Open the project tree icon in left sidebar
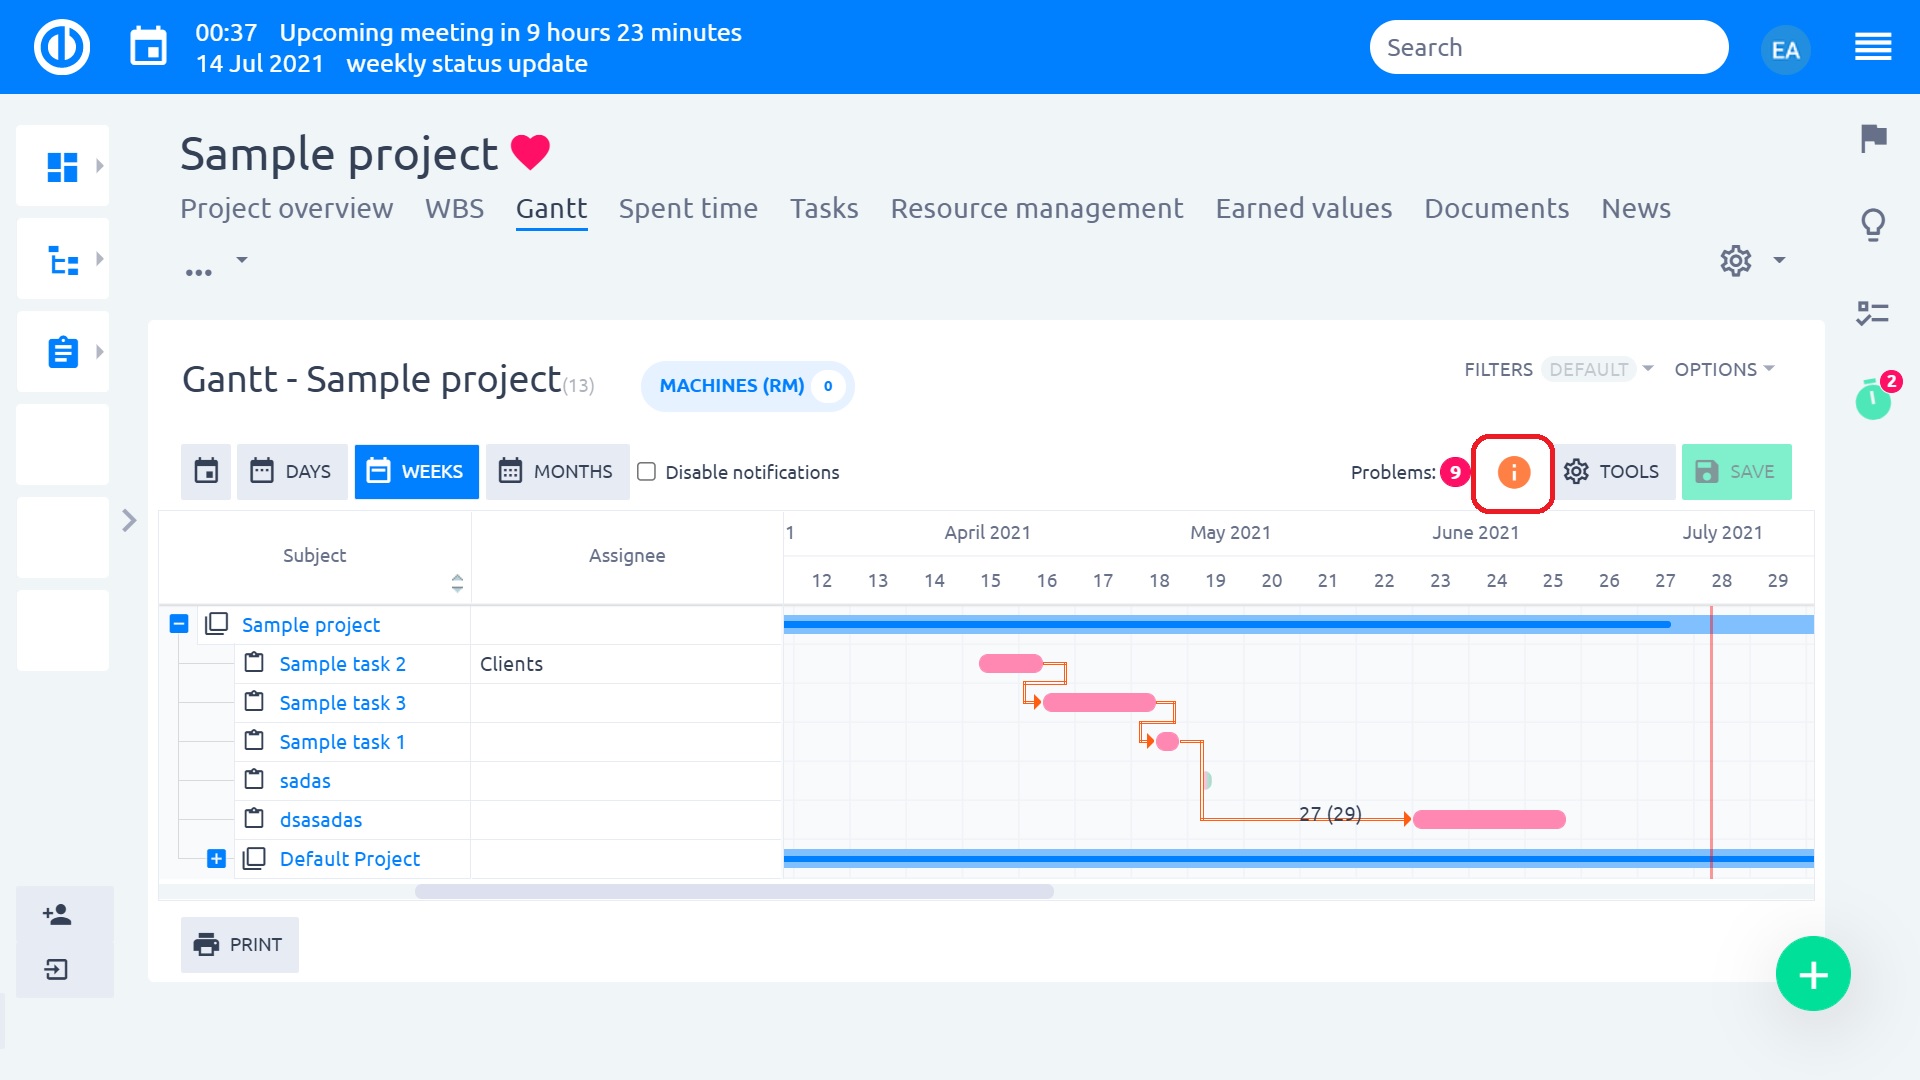Image resolution: width=1920 pixels, height=1080 pixels. tap(63, 260)
